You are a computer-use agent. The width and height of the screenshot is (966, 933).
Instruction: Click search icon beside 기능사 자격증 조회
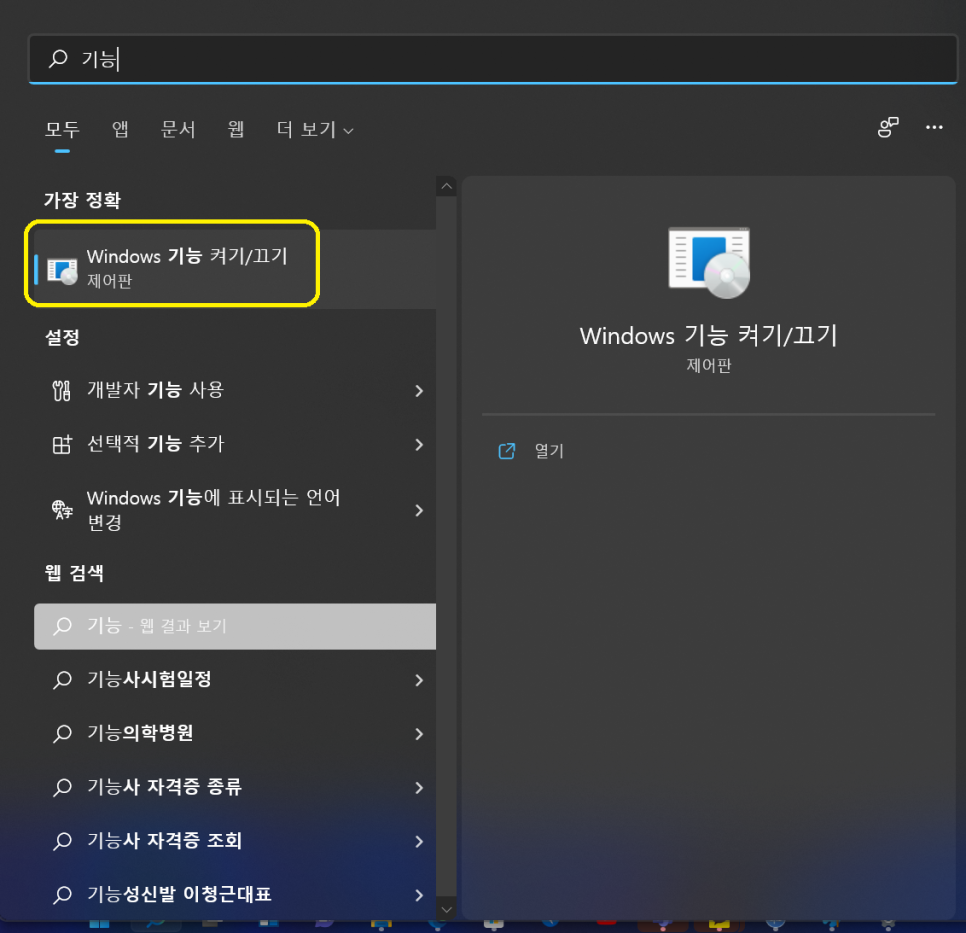[62, 841]
